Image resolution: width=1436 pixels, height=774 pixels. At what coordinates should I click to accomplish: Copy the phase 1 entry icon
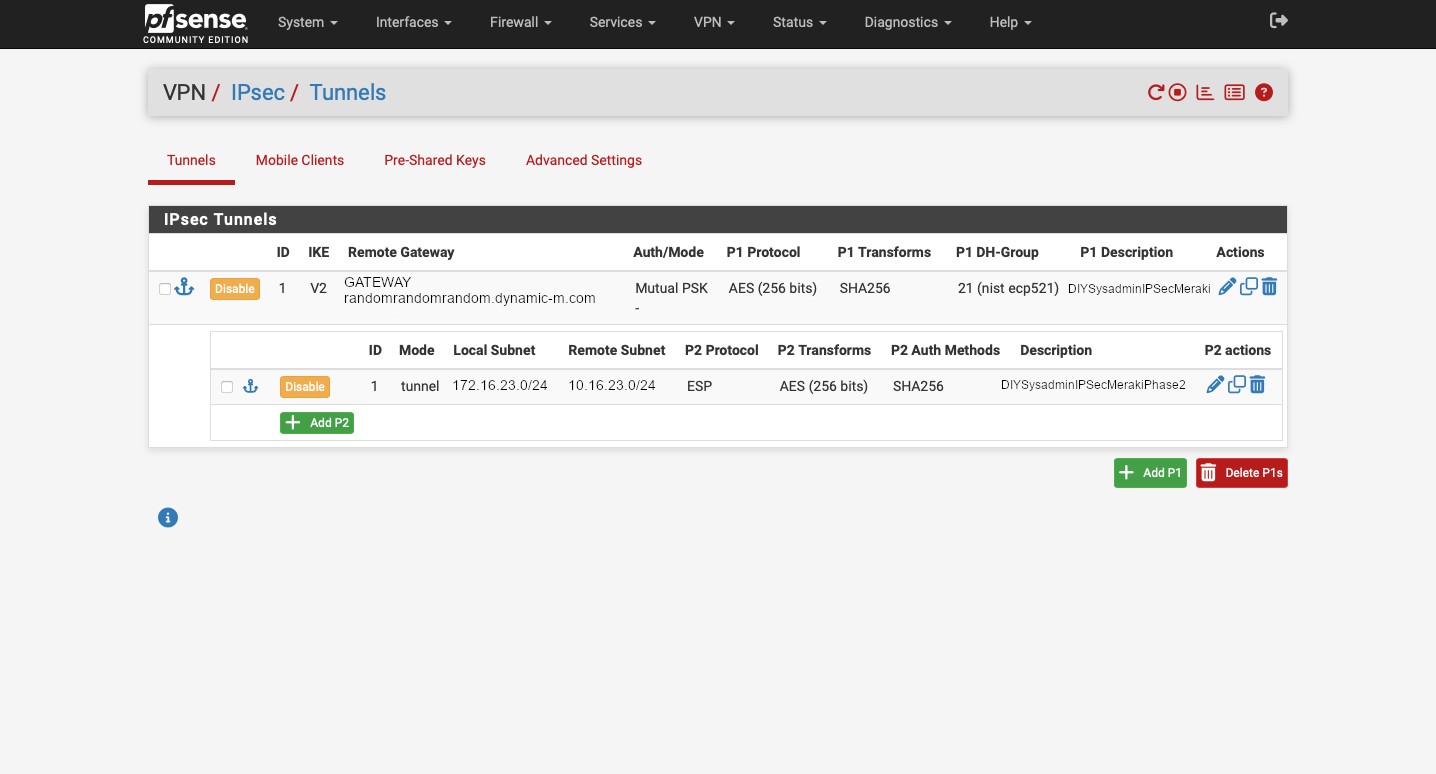(x=1248, y=287)
